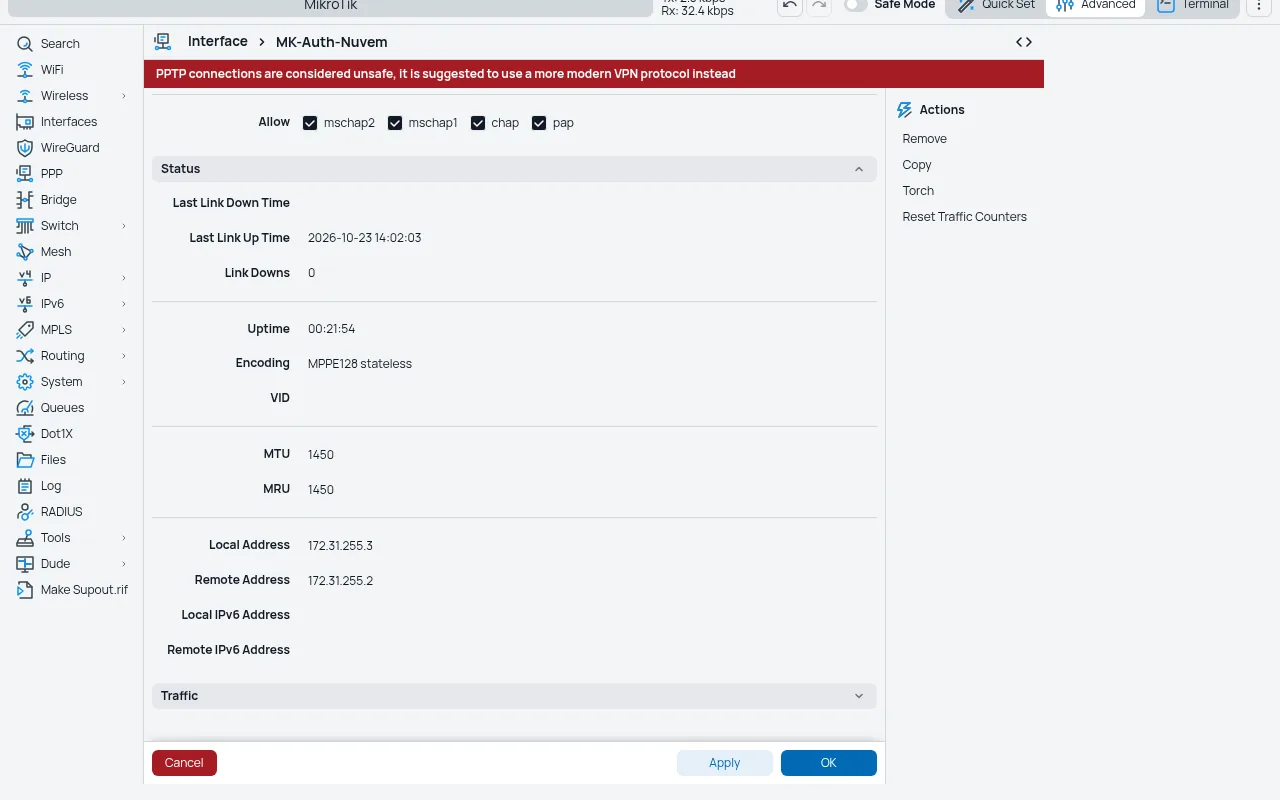1280x800 pixels.
Task: Open the Log icon
Action: point(25,486)
